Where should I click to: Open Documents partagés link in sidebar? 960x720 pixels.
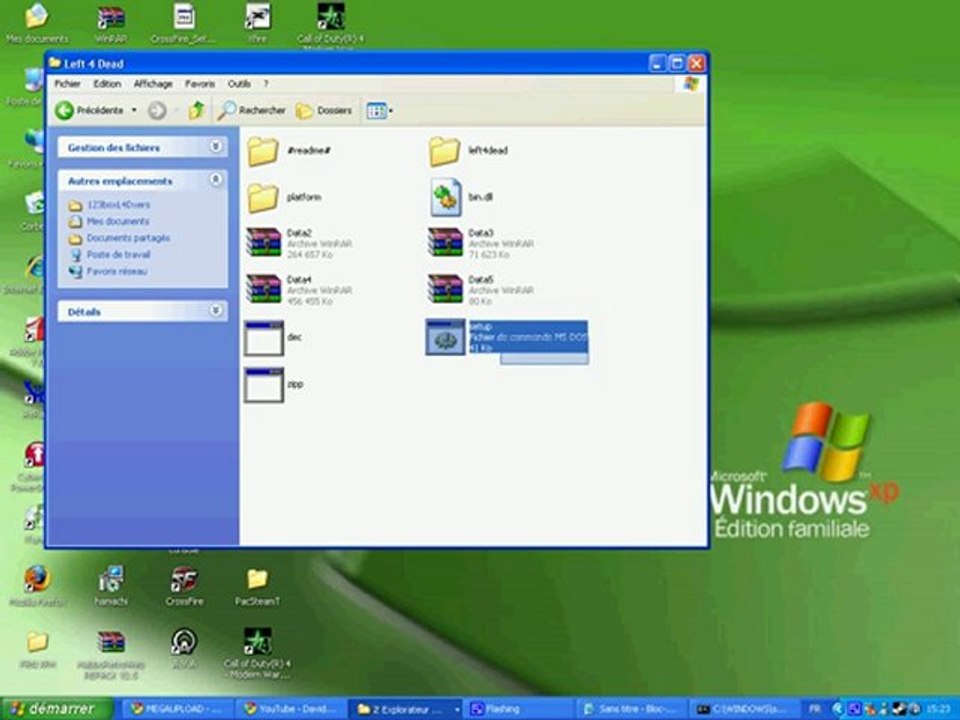[128, 238]
